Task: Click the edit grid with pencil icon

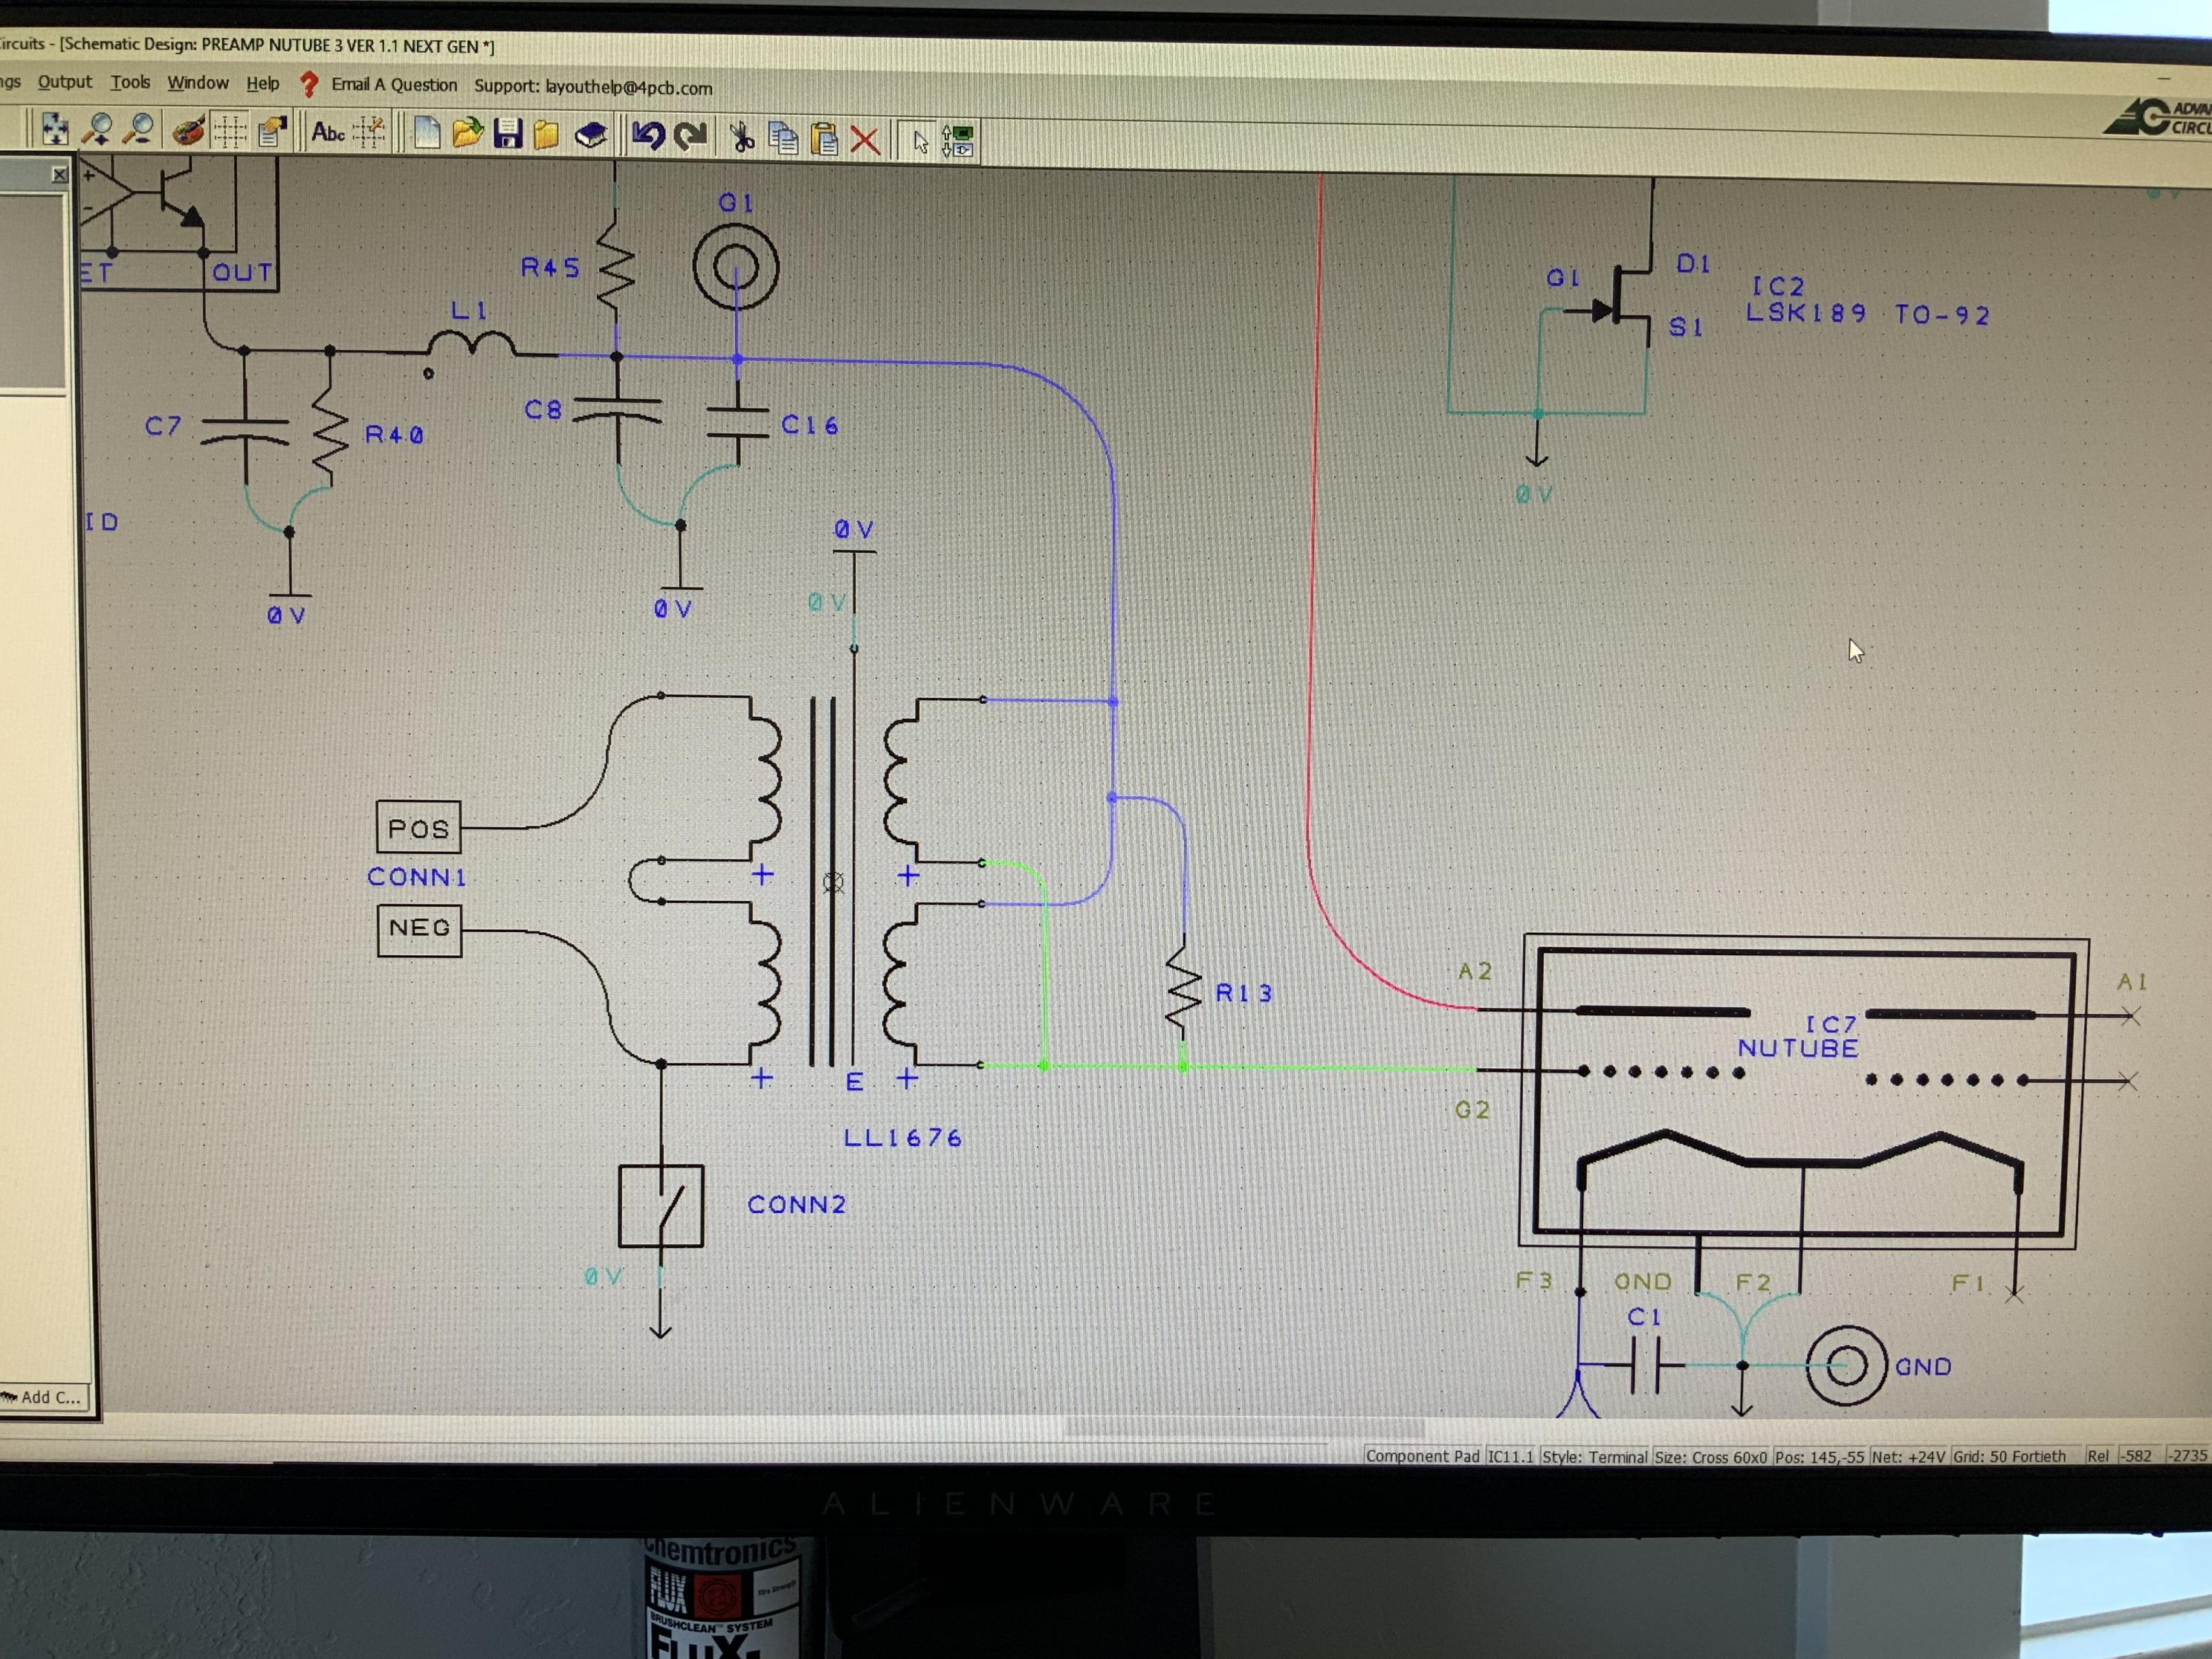Action: click(x=369, y=133)
